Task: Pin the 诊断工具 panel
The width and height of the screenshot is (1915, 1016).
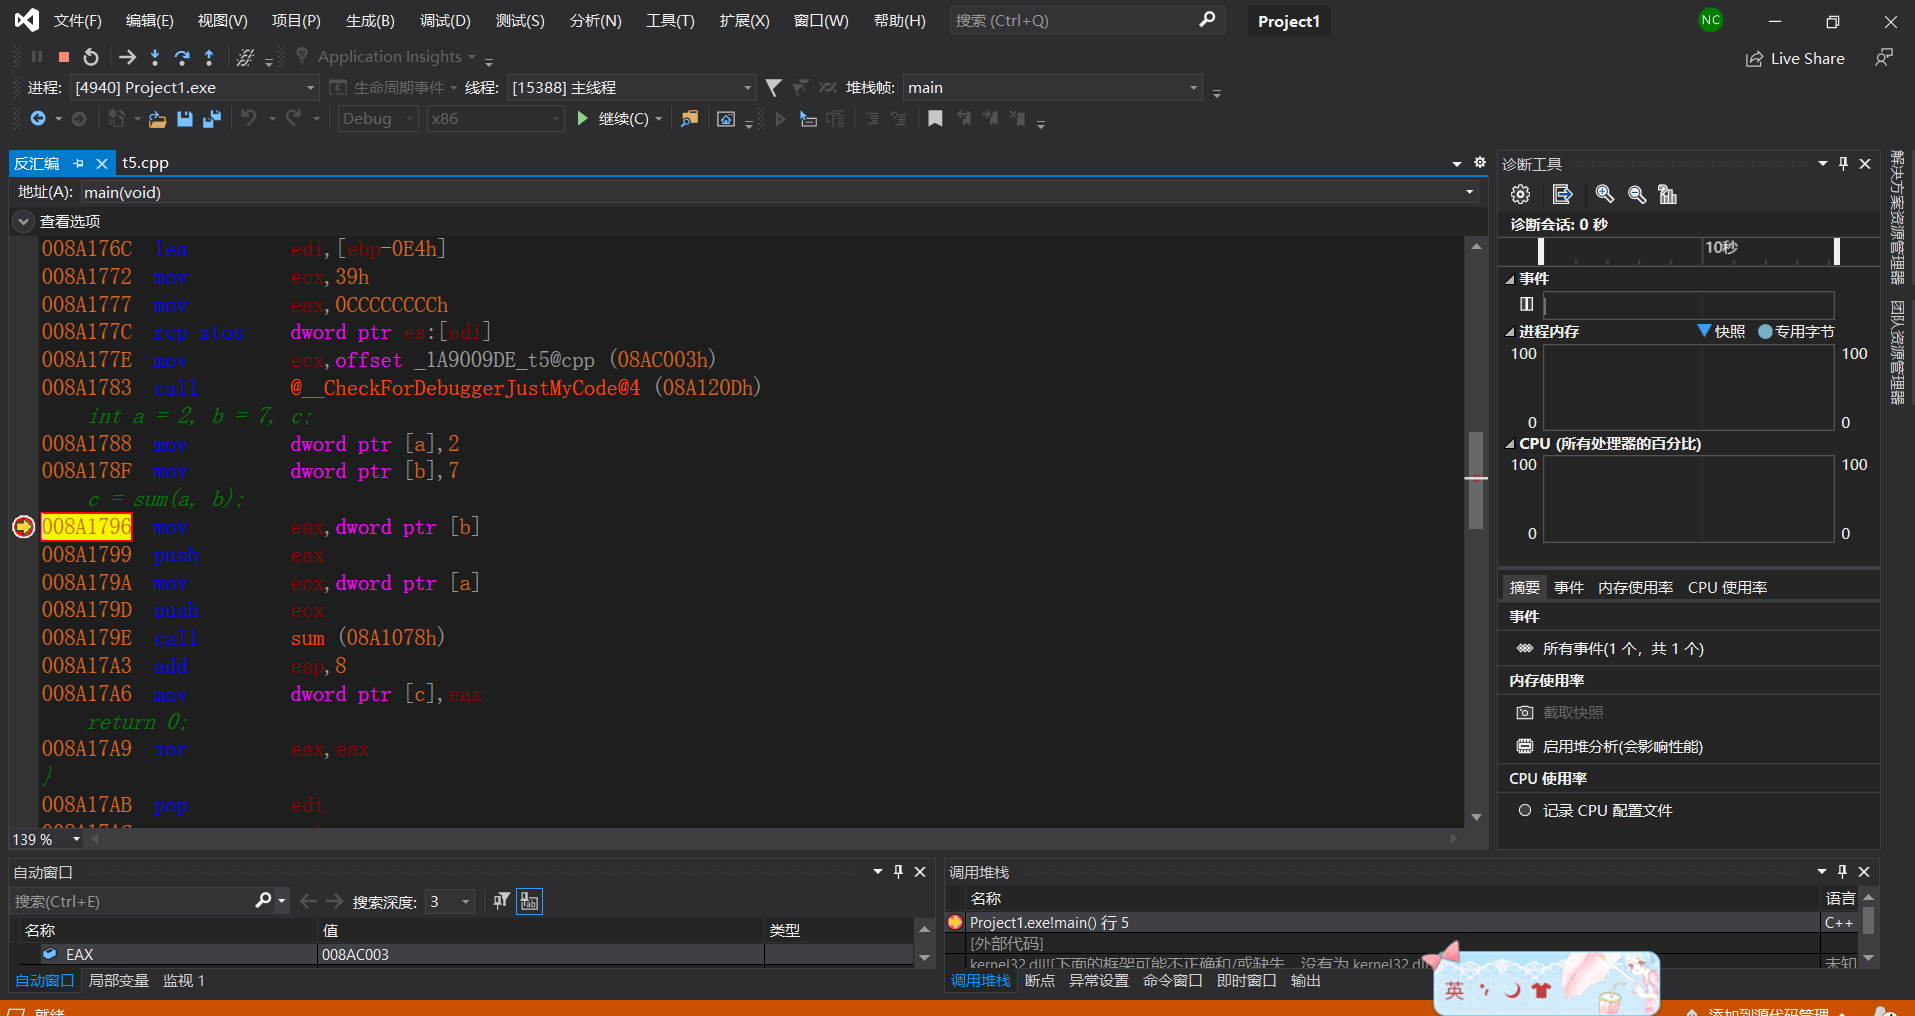Action: [1843, 164]
